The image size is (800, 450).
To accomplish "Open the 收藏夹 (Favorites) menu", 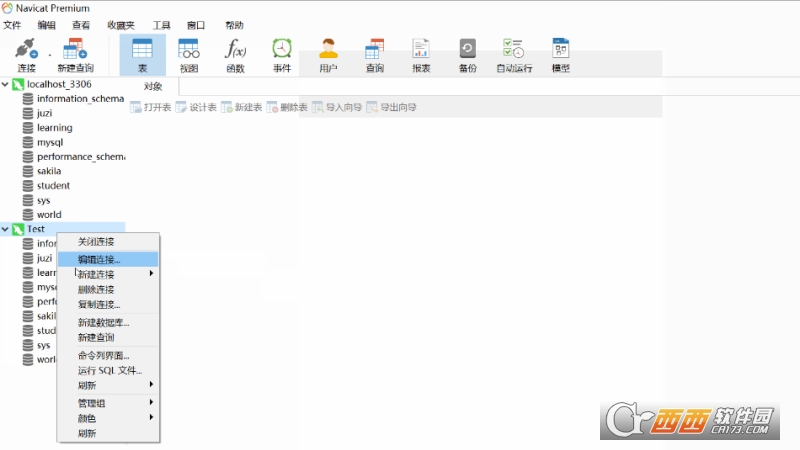I will pos(121,25).
